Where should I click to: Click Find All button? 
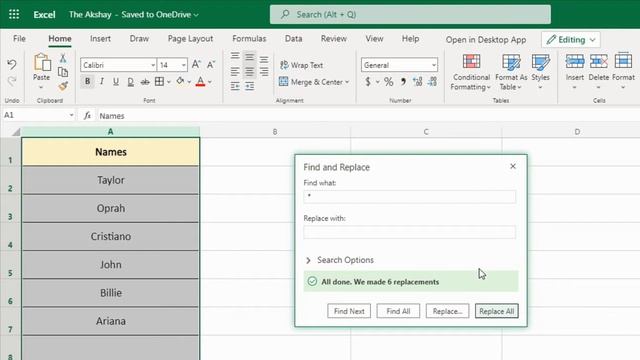[x=398, y=311]
